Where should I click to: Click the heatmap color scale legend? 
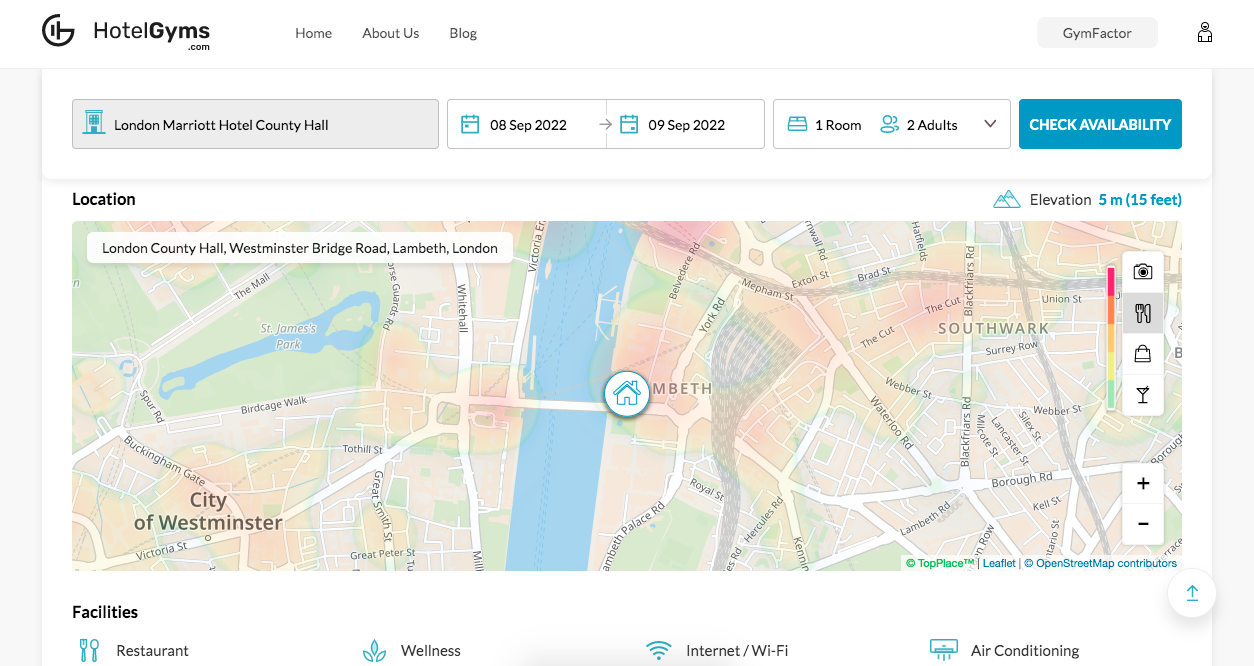1111,338
